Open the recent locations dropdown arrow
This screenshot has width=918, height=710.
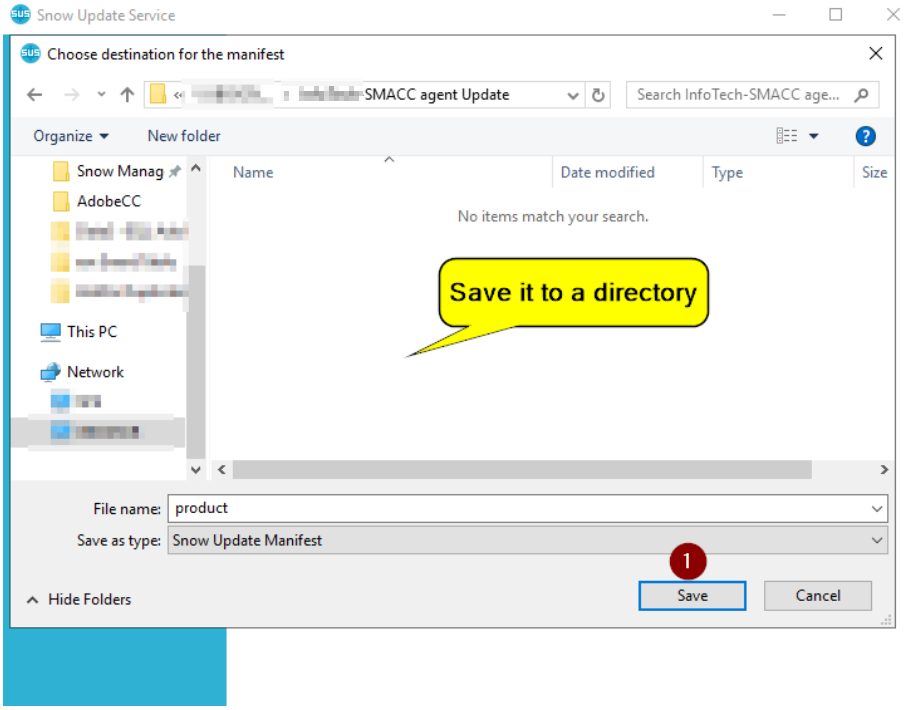(x=101, y=94)
